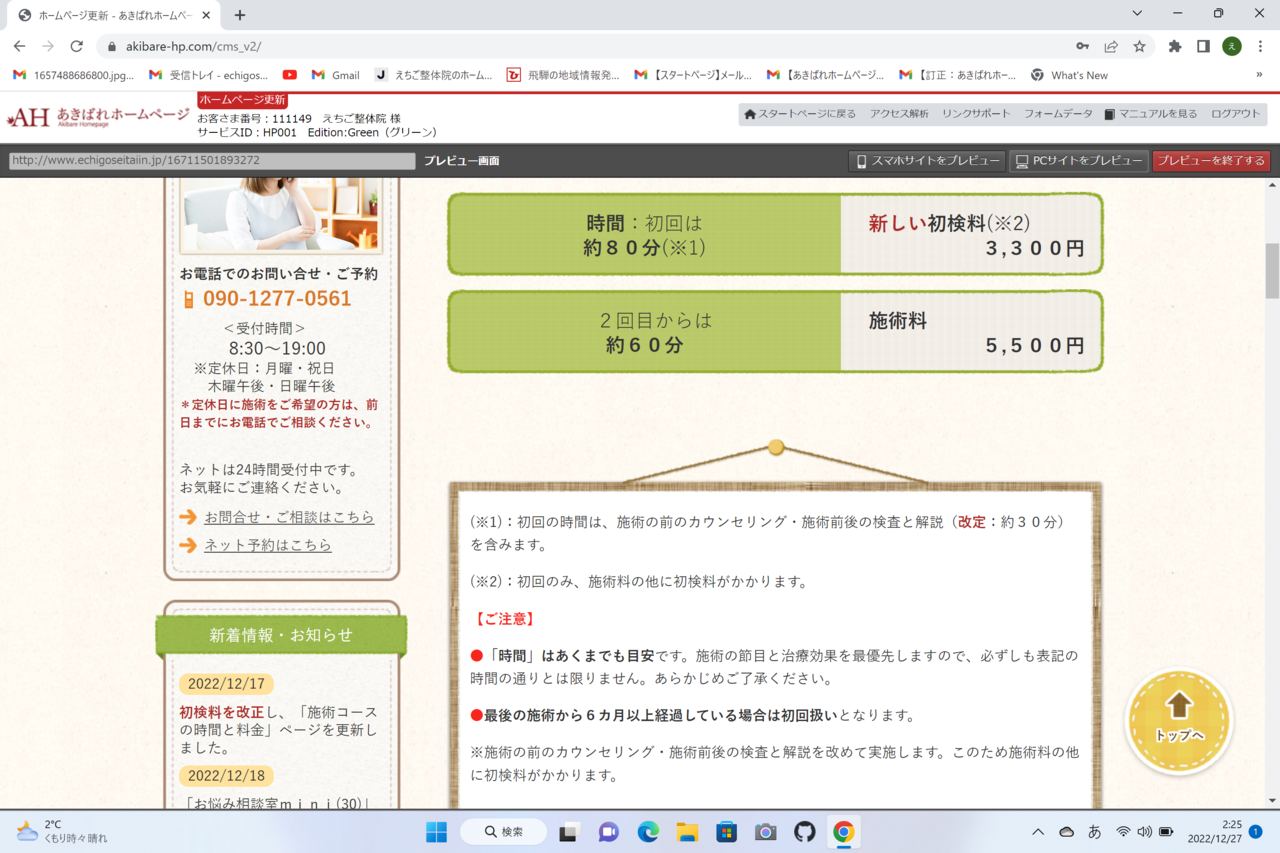Open Chrome three-dot menu
This screenshot has width=1280, height=853.
click(x=1260, y=46)
